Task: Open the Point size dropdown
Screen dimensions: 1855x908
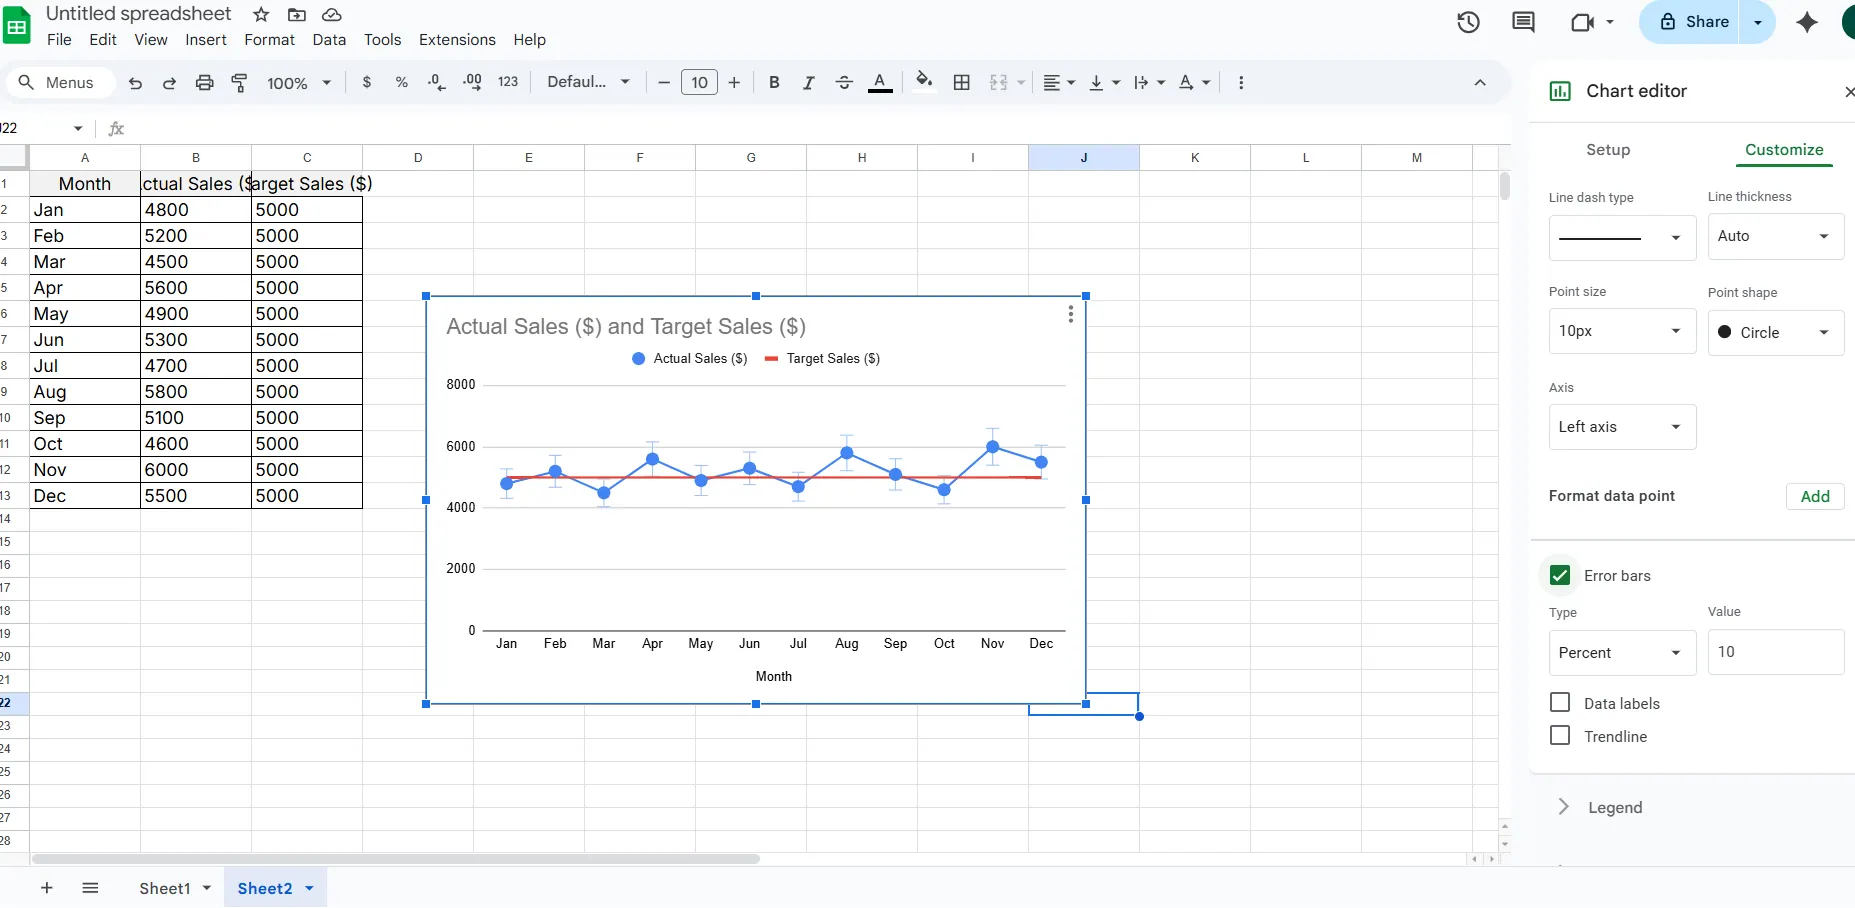Action: point(1621,331)
